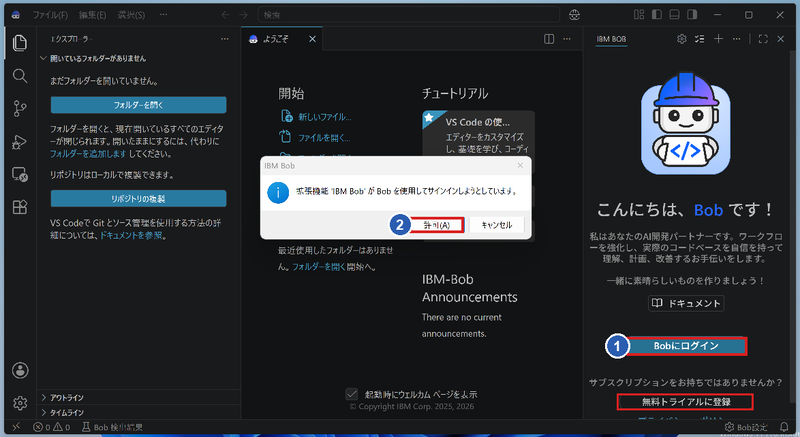Click the Clone Repository button
Image resolution: width=800 pixels, height=437 pixels.
[138, 199]
